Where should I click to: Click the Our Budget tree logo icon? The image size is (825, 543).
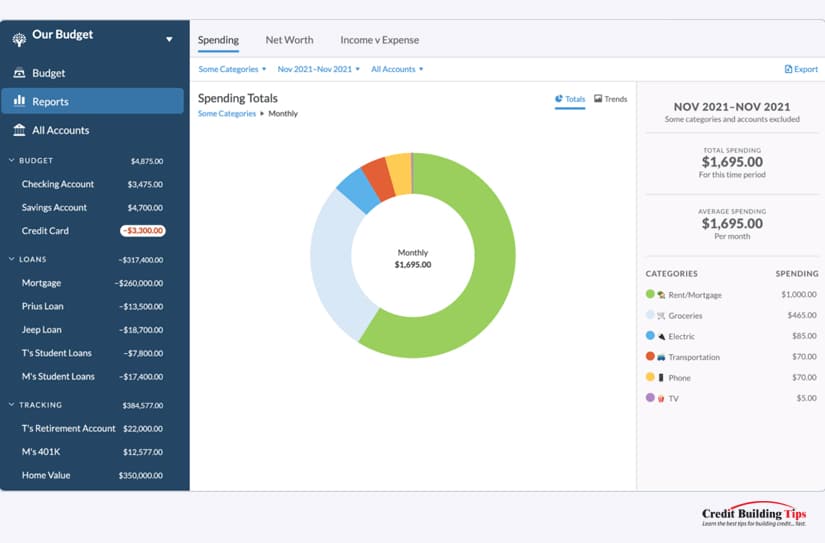19,39
